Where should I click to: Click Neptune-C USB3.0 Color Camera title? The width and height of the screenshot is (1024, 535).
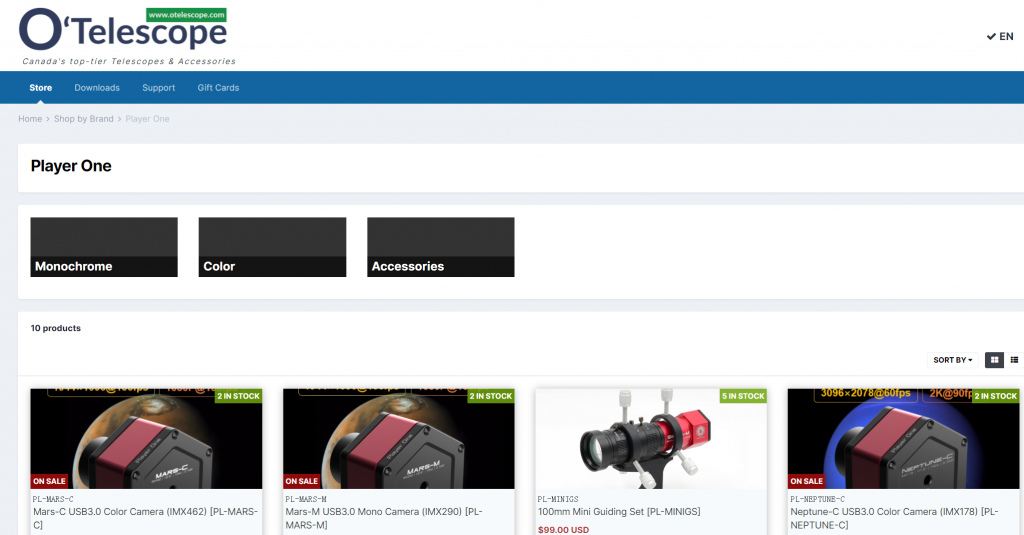[894, 518]
